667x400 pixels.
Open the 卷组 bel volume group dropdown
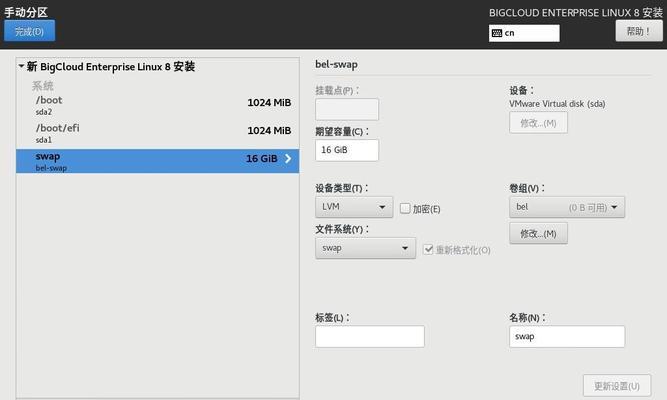(567, 207)
